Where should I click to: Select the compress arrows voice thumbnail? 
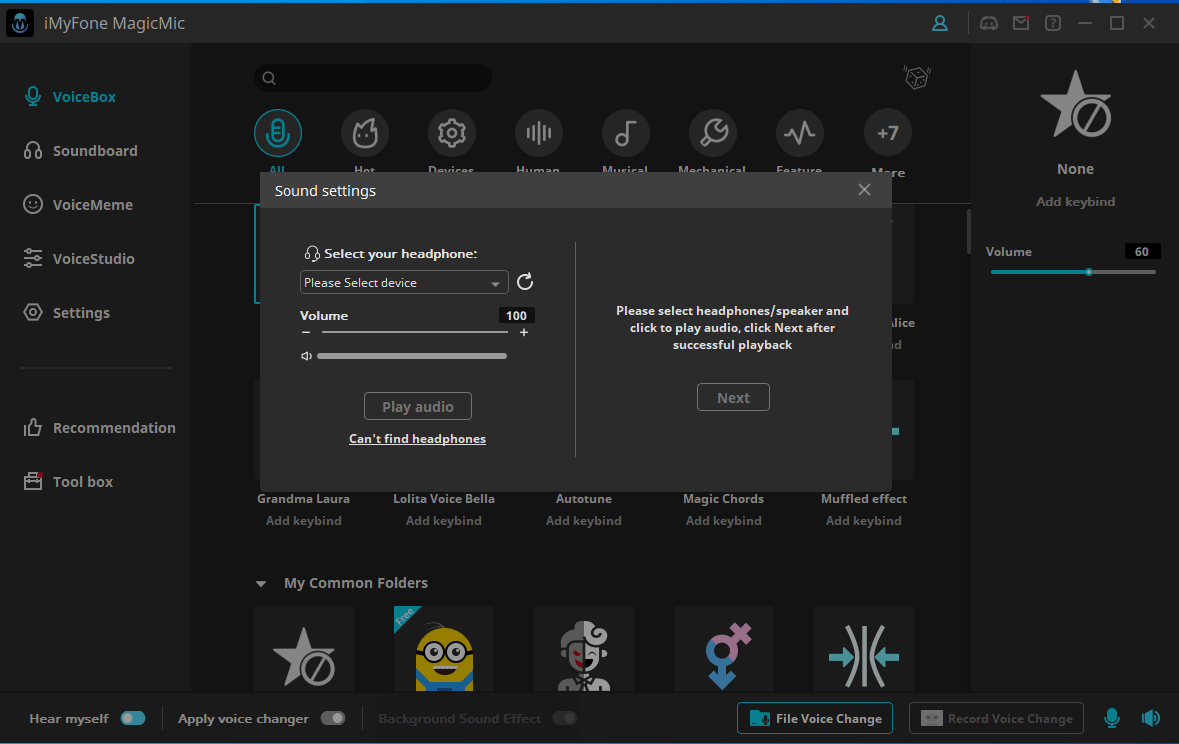point(863,649)
